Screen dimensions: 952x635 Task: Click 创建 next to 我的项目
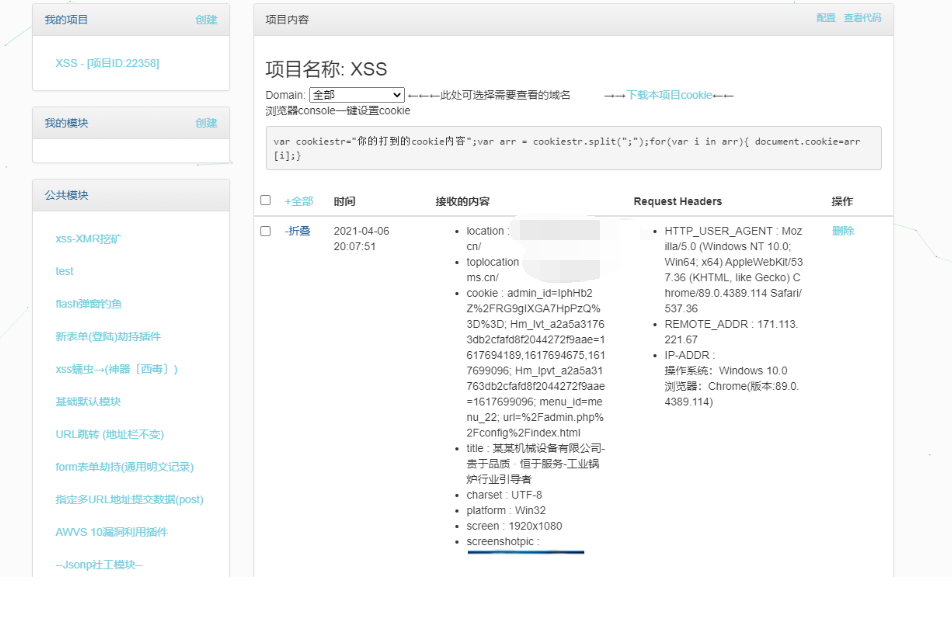(206, 20)
